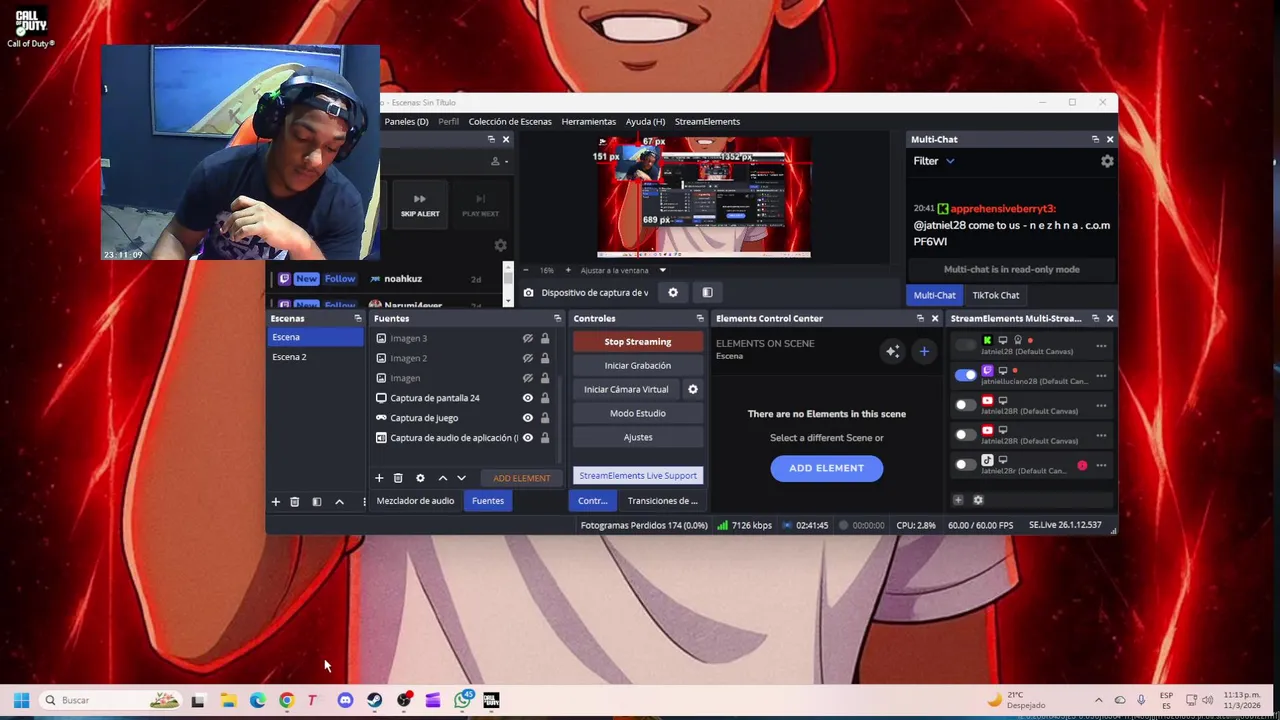Open Discord from the taskbar
Screen dimensions: 1280x720
(x=345, y=700)
